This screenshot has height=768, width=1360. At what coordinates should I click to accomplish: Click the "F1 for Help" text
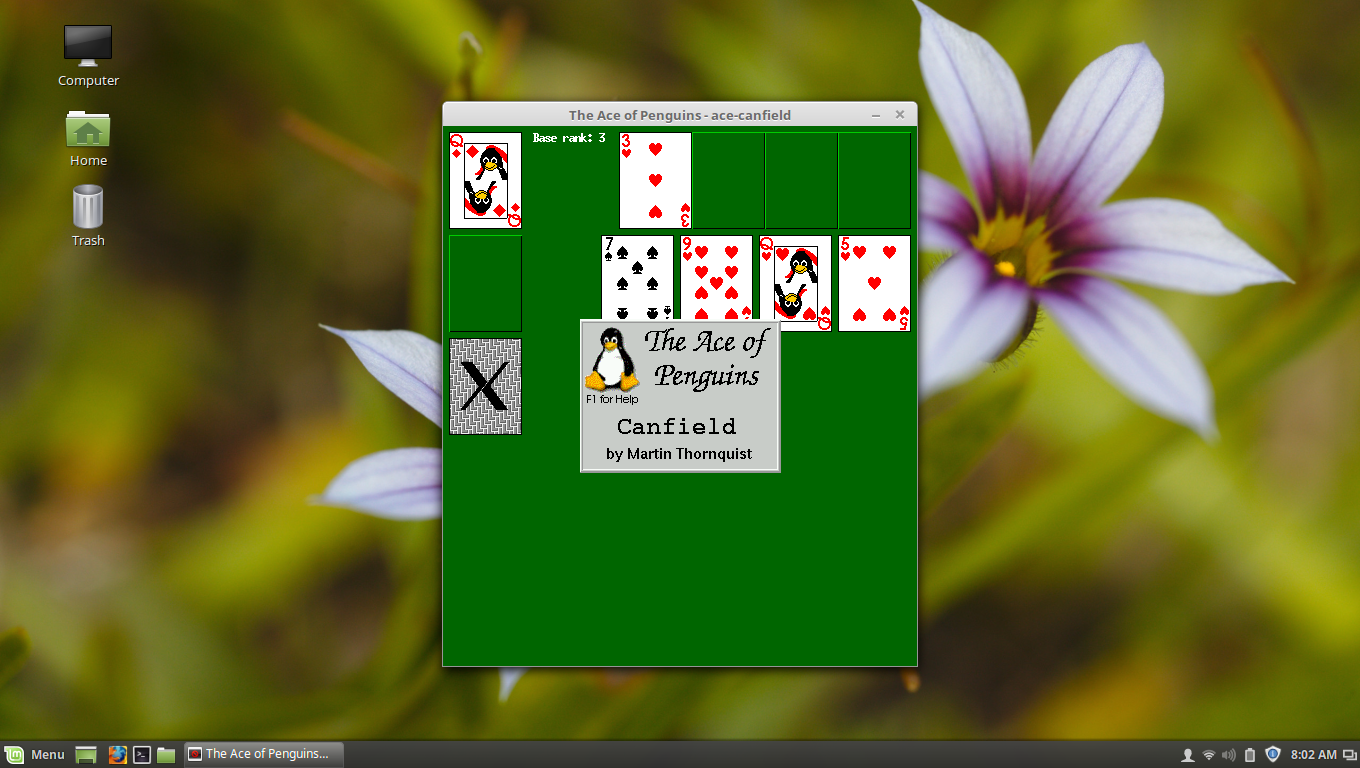(612, 400)
